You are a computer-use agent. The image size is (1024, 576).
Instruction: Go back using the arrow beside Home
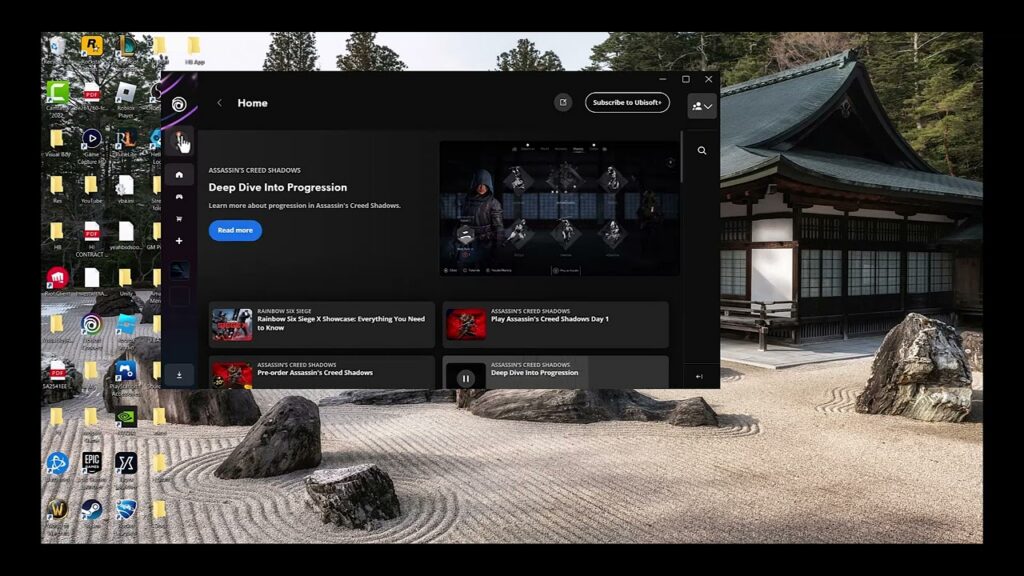click(x=219, y=103)
